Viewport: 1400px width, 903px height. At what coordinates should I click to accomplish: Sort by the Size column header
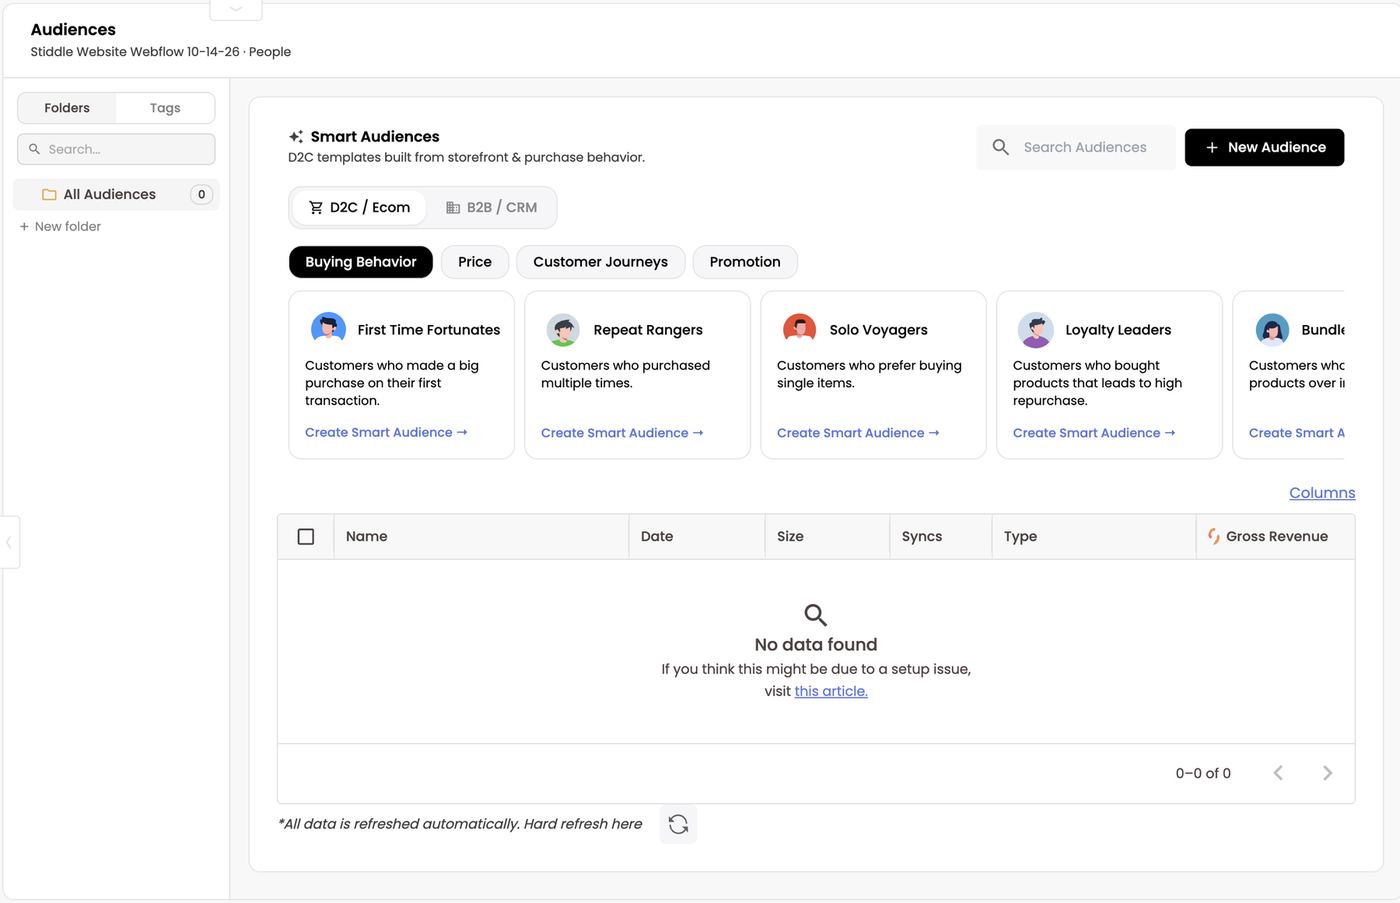point(827,537)
